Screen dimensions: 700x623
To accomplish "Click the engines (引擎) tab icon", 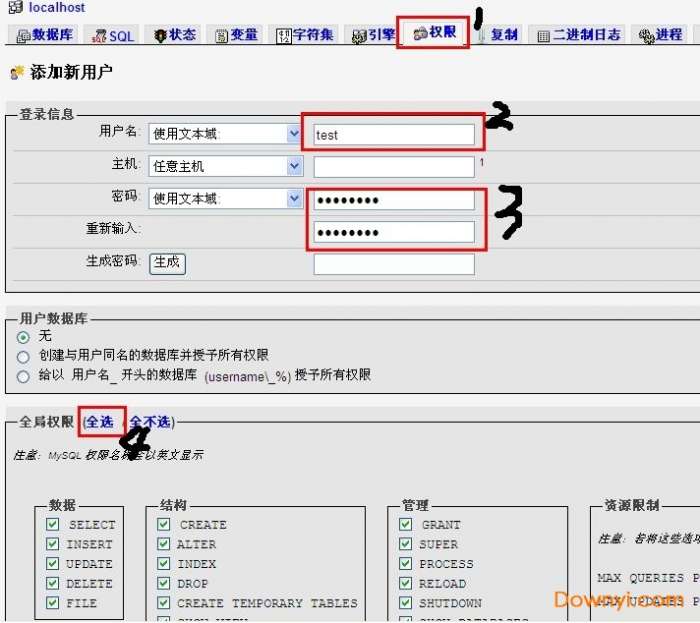I will 359,36.
